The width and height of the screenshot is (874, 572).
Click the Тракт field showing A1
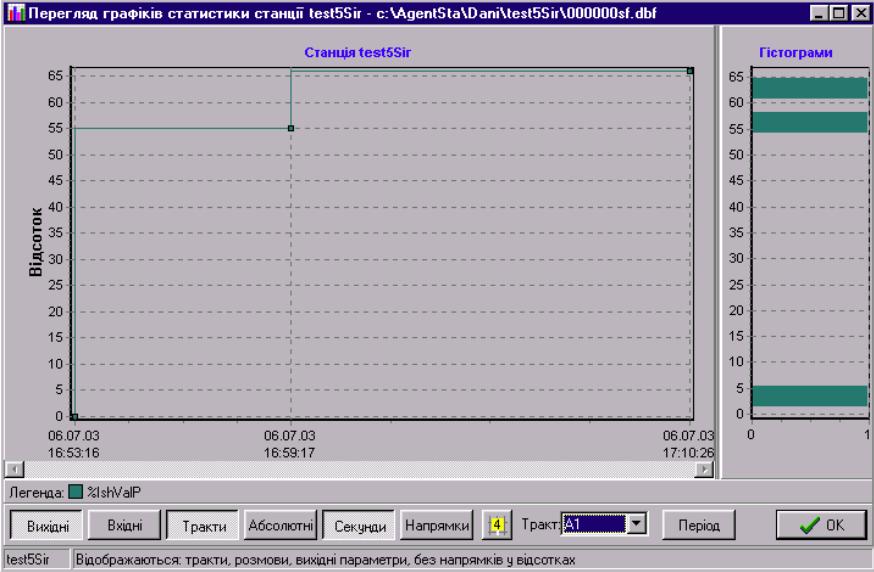click(594, 524)
